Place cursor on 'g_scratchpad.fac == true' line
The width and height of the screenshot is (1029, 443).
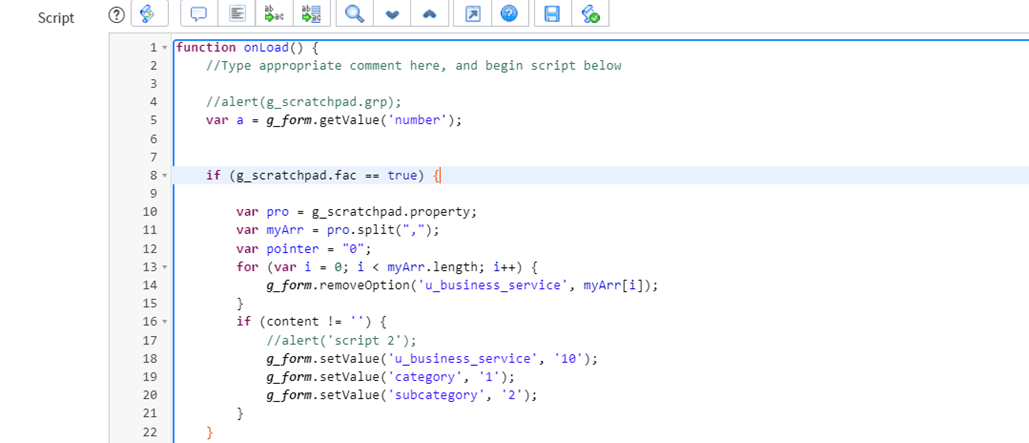[x=324, y=175]
